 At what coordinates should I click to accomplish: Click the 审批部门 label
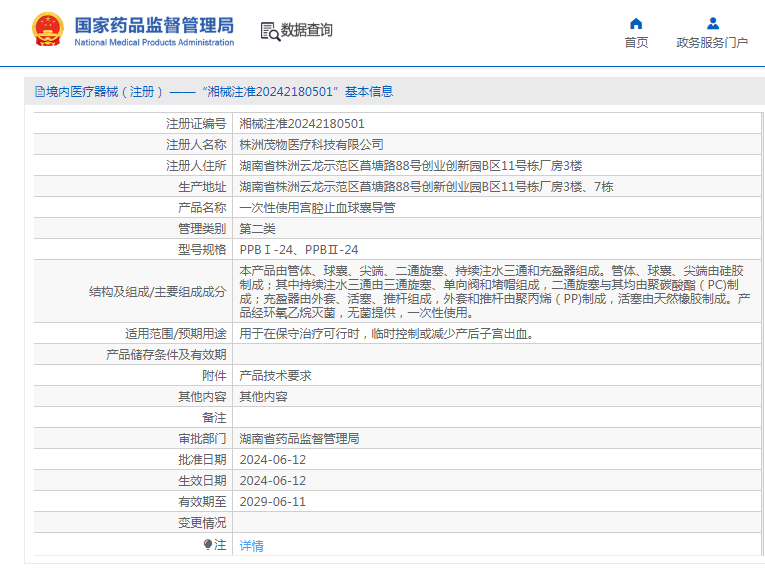click(x=202, y=439)
